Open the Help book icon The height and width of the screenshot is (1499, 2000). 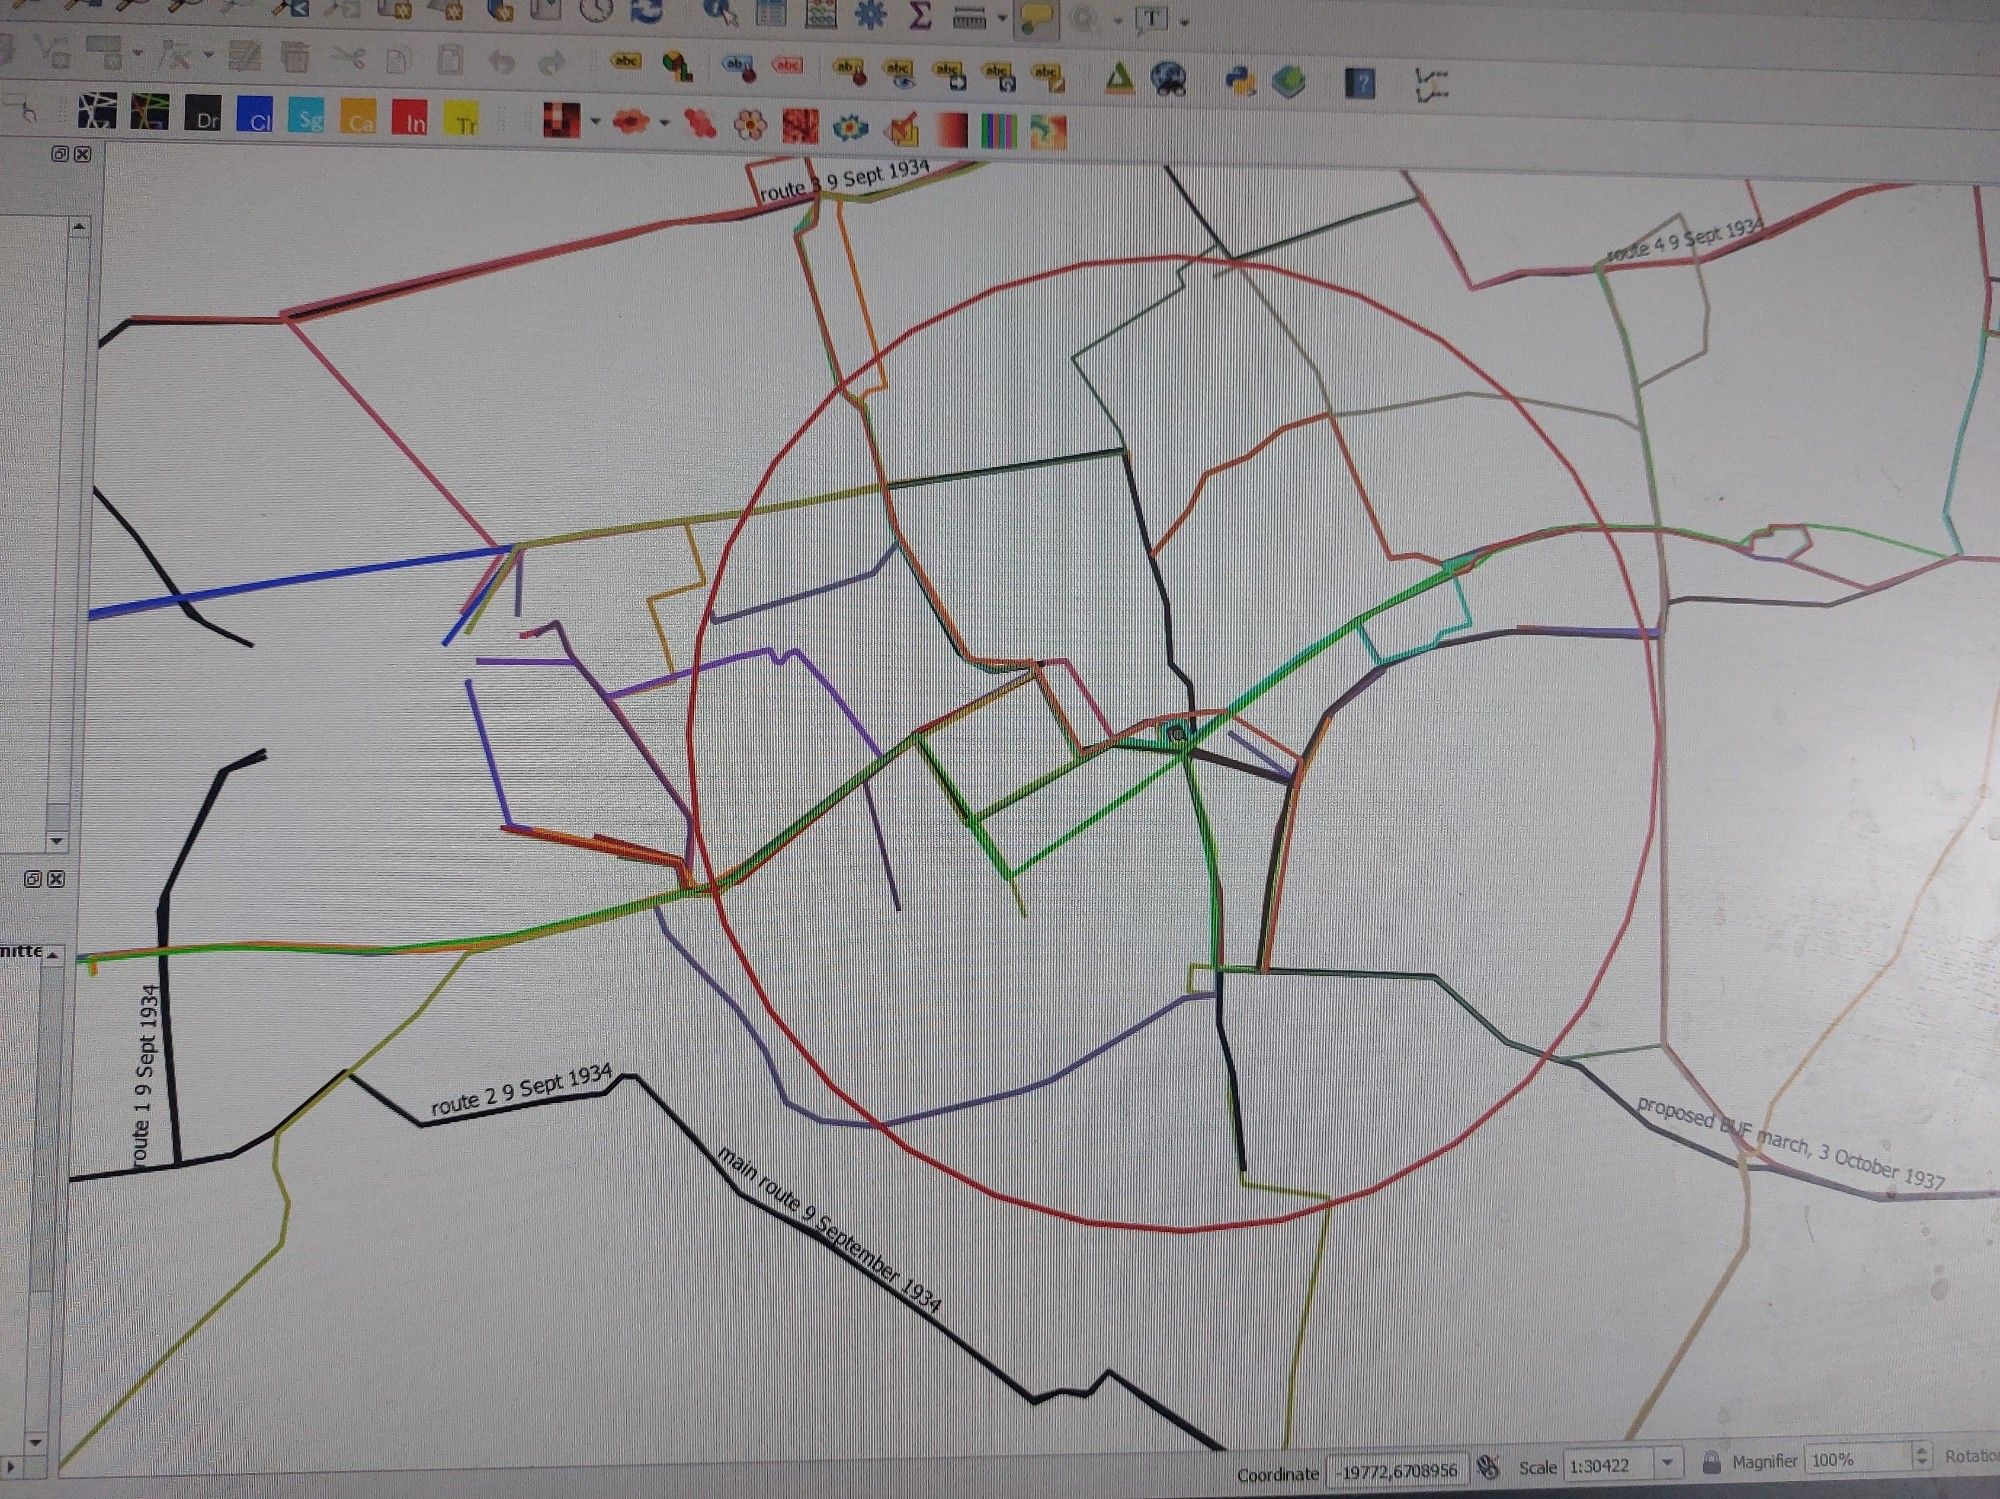[1360, 83]
